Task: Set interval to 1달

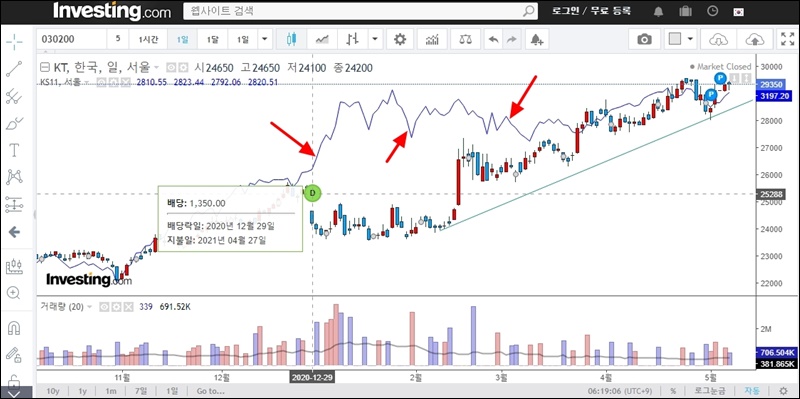Action: [x=212, y=39]
